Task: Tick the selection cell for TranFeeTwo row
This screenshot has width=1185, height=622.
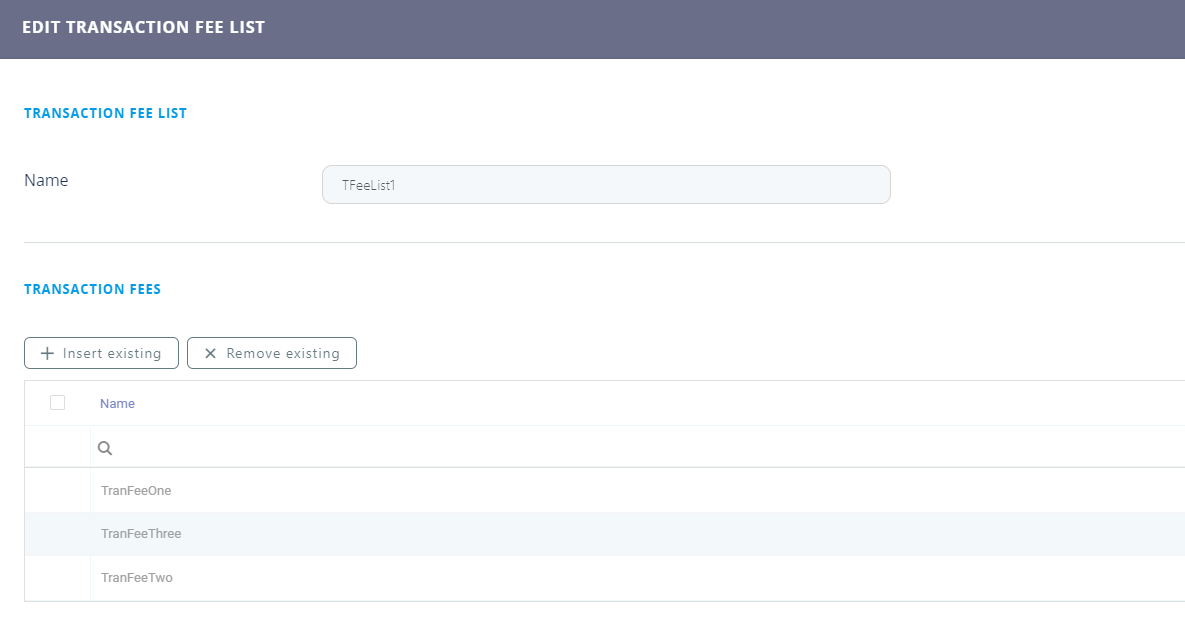Action: 57,578
